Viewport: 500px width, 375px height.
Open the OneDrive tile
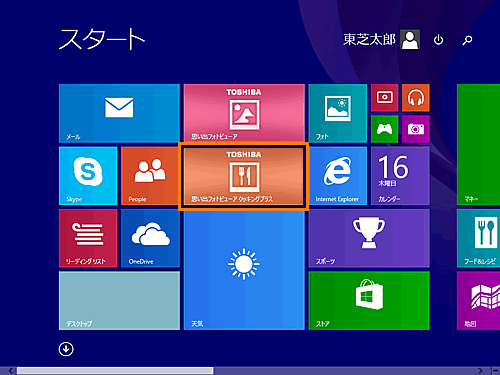(x=150, y=238)
